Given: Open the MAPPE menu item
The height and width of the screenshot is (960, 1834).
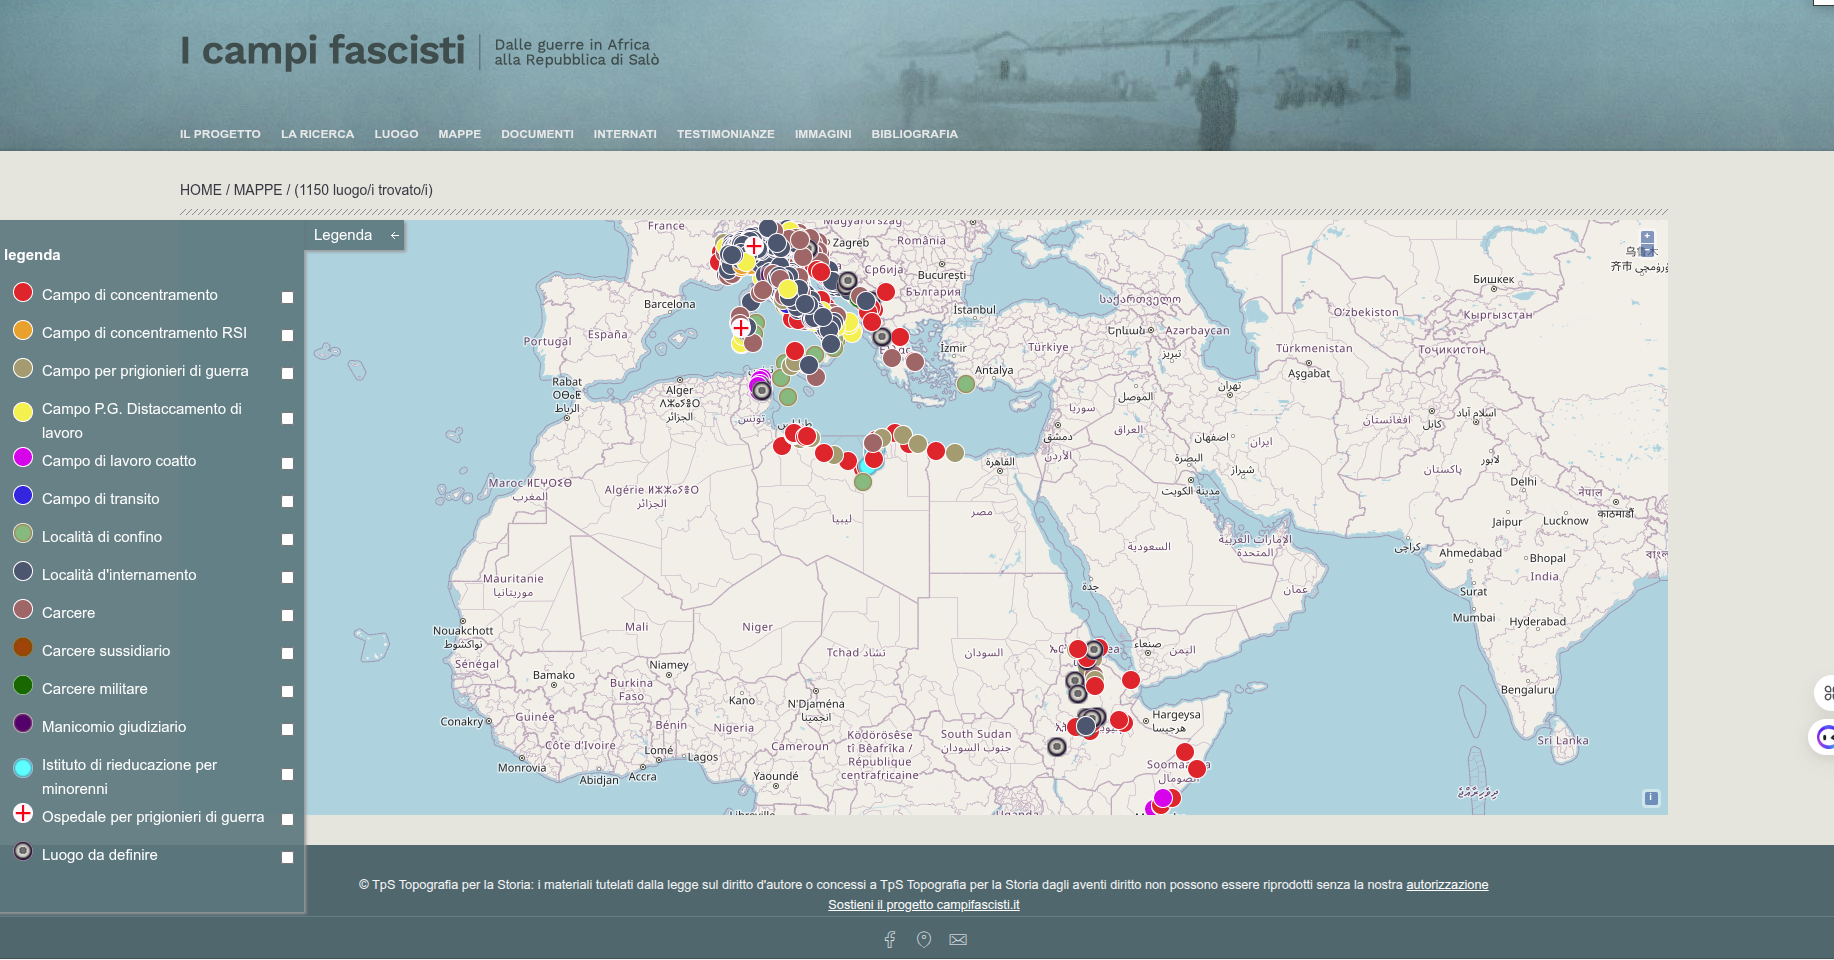Looking at the screenshot, I should pyautogui.click(x=459, y=134).
